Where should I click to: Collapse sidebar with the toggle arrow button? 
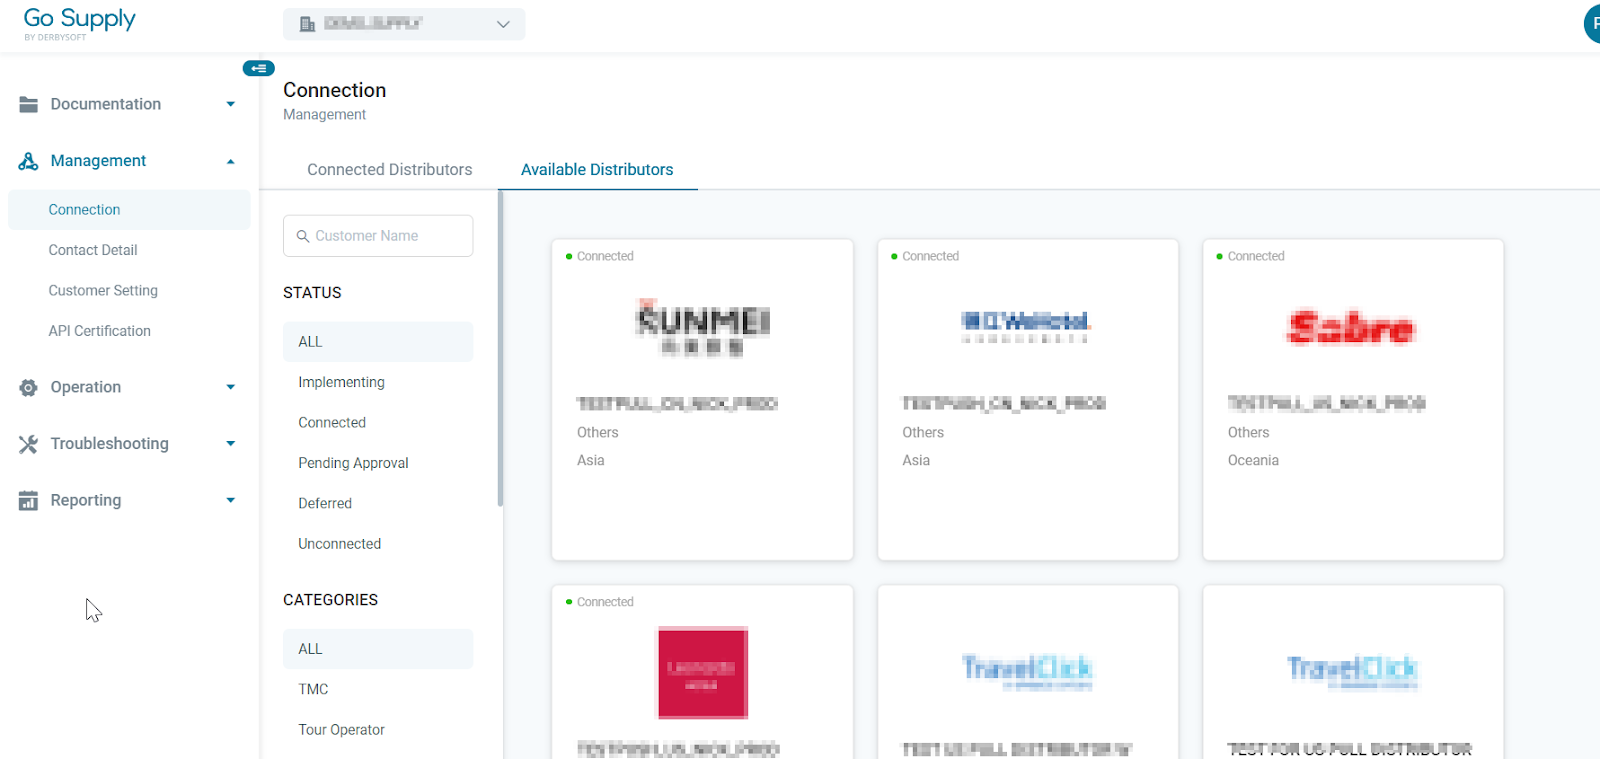point(259,68)
